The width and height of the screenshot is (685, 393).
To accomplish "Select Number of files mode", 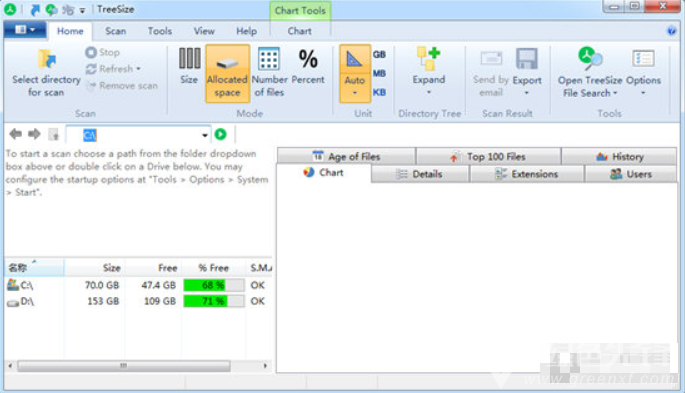I will tap(269, 72).
